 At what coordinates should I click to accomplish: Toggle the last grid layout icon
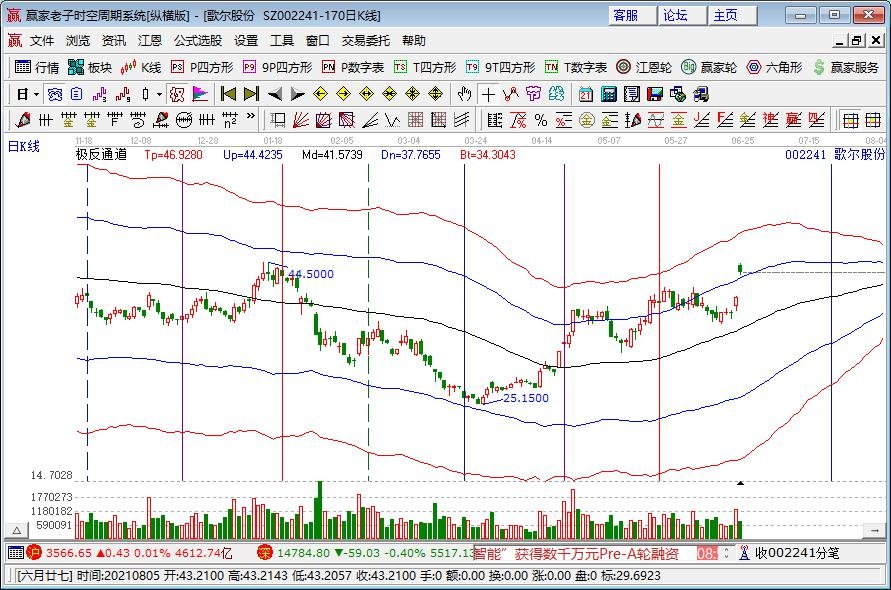pos(873,121)
